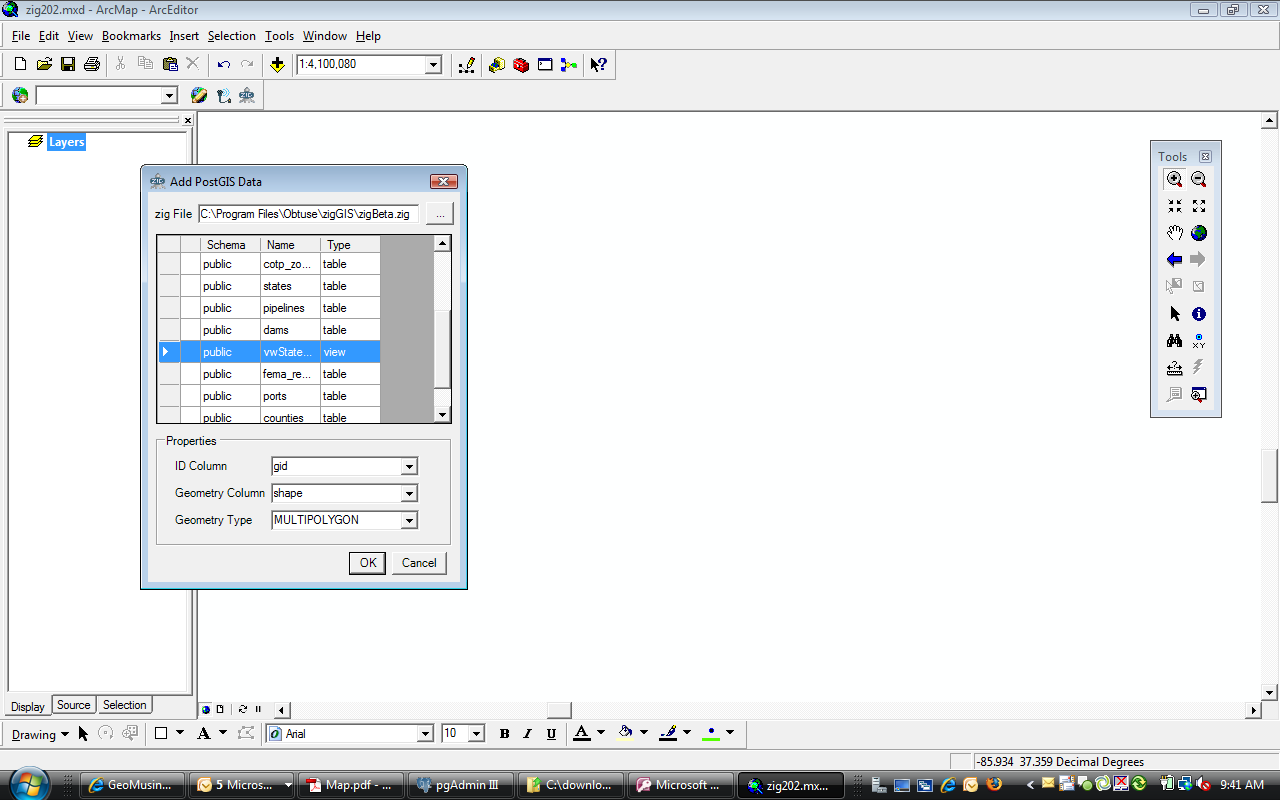Open the Find binoculars tool

click(1175, 341)
